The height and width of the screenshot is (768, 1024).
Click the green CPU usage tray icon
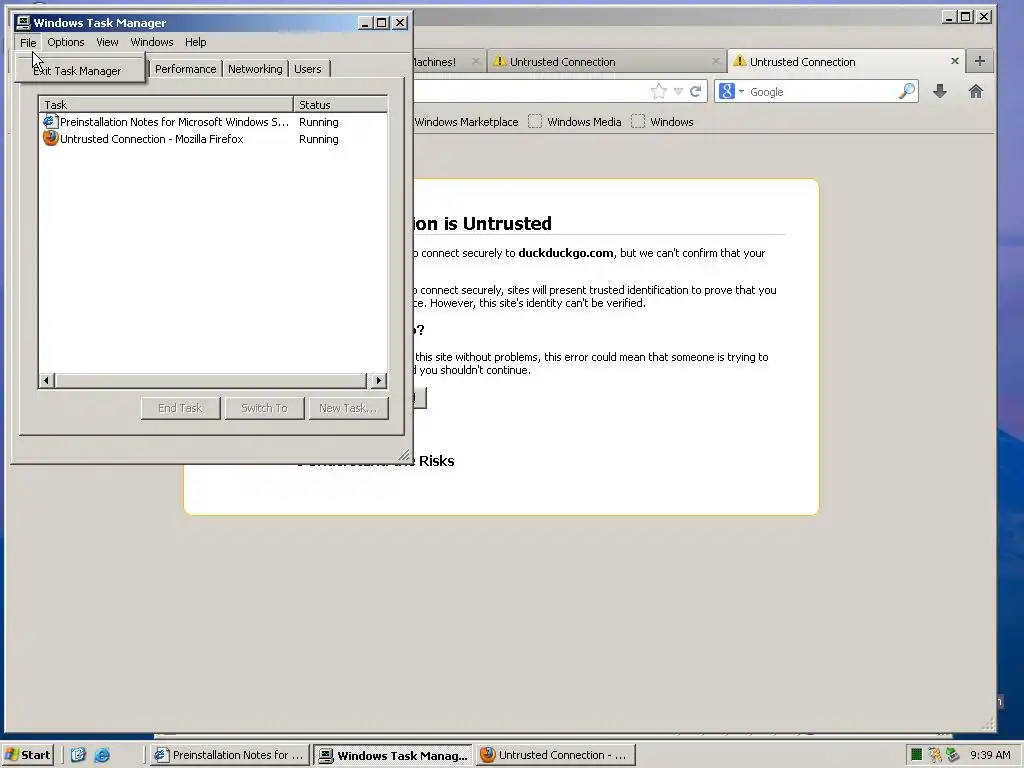(x=917, y=755)
